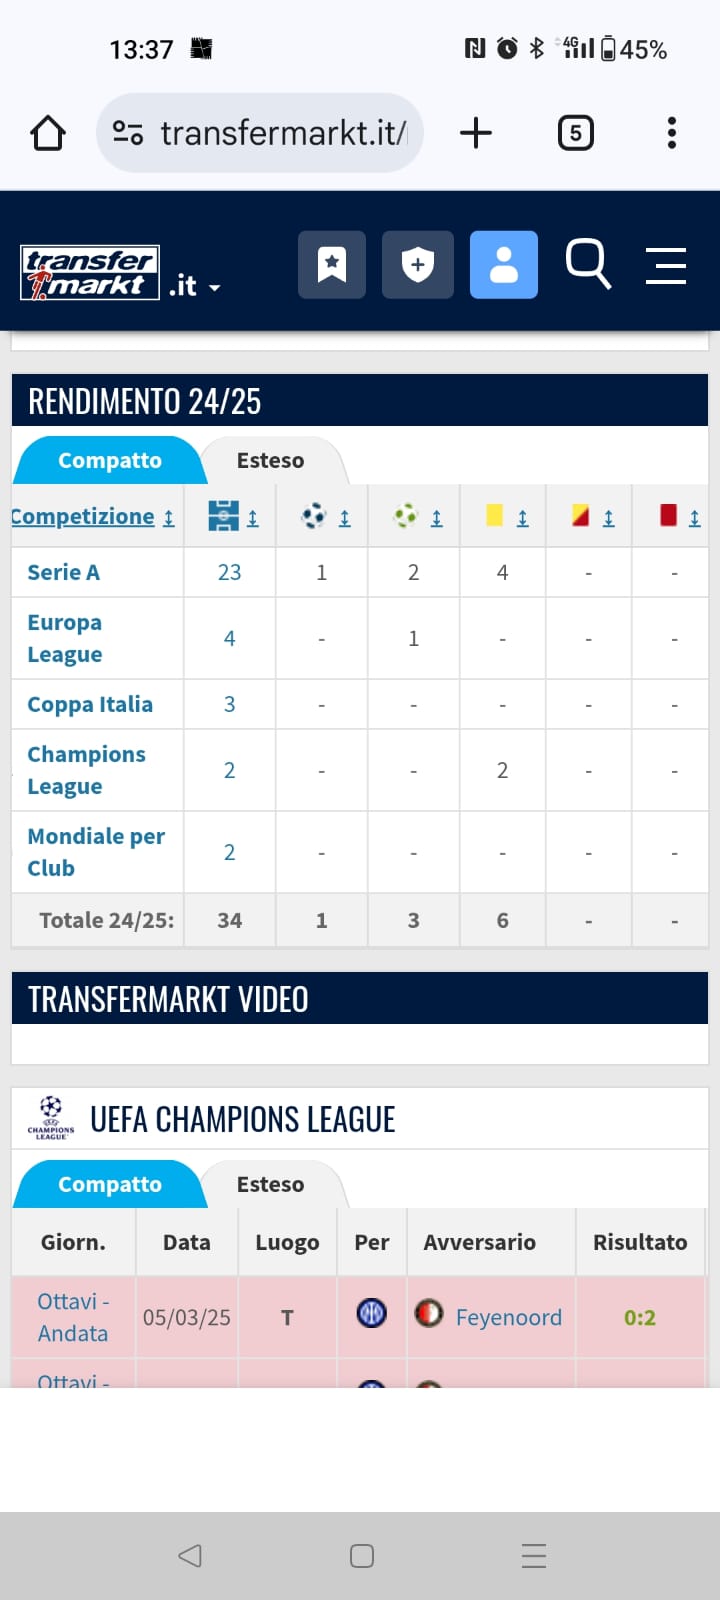
Task: Click the Transfermarkt logo
Action: [90, 273]
